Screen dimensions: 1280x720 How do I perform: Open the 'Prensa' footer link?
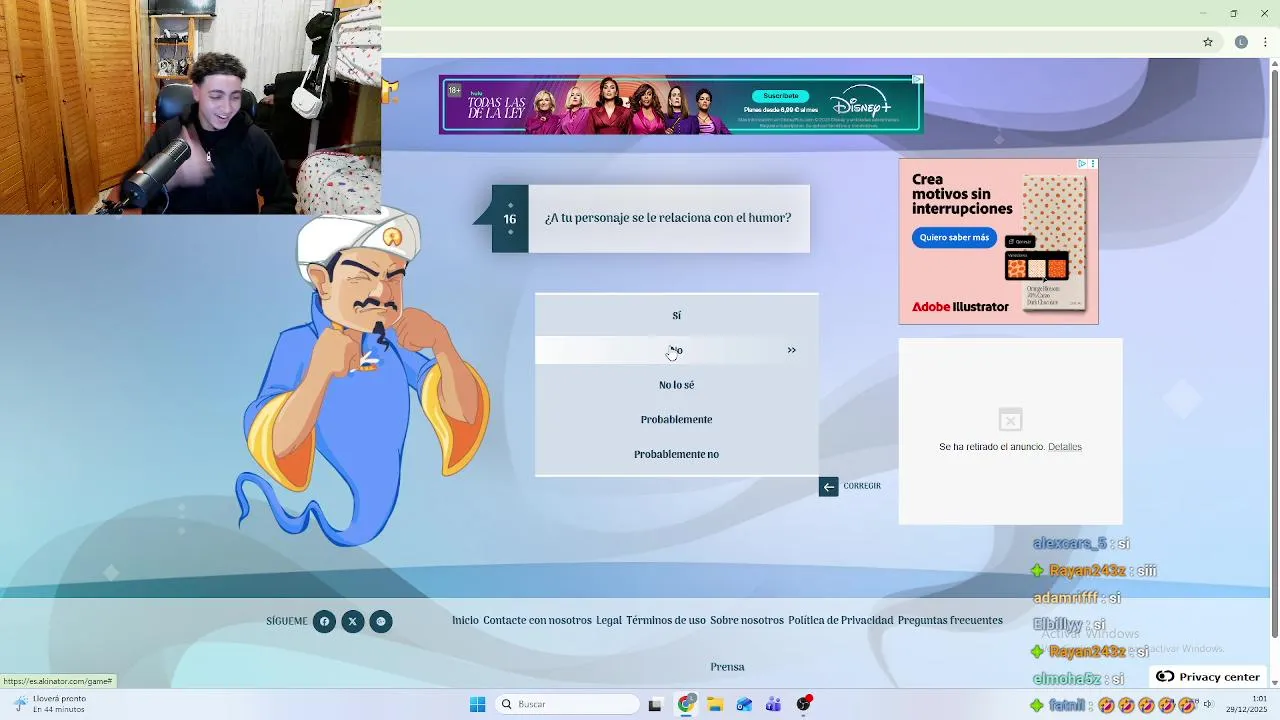pyautogui.click(x=727, y=667)
